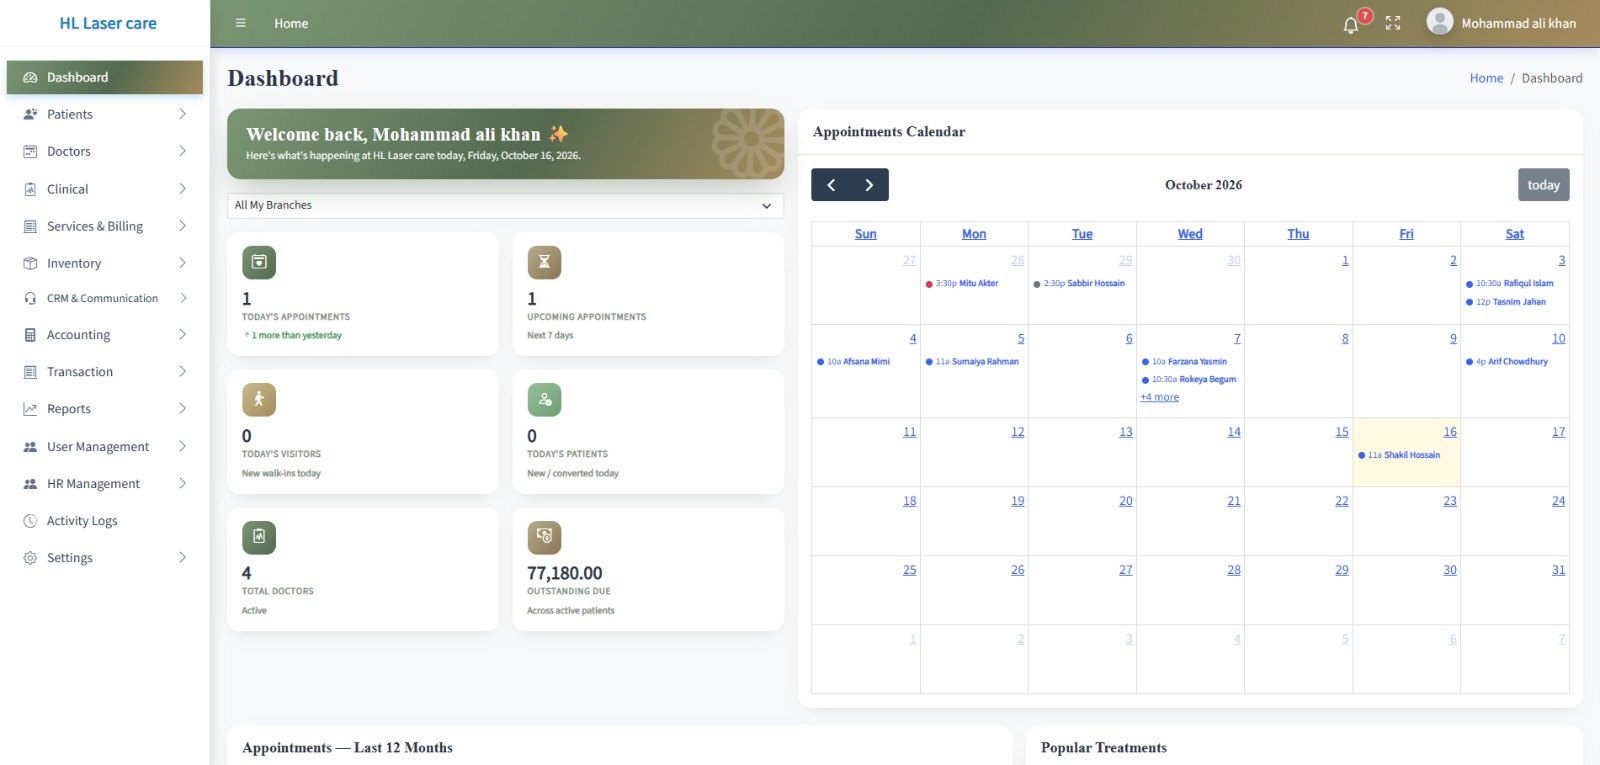Image resolution: width=1600 pixels, height=765 pixels.
Task: Click Mohammad ali khan username in navbar
Action: tap(1519, 23)
